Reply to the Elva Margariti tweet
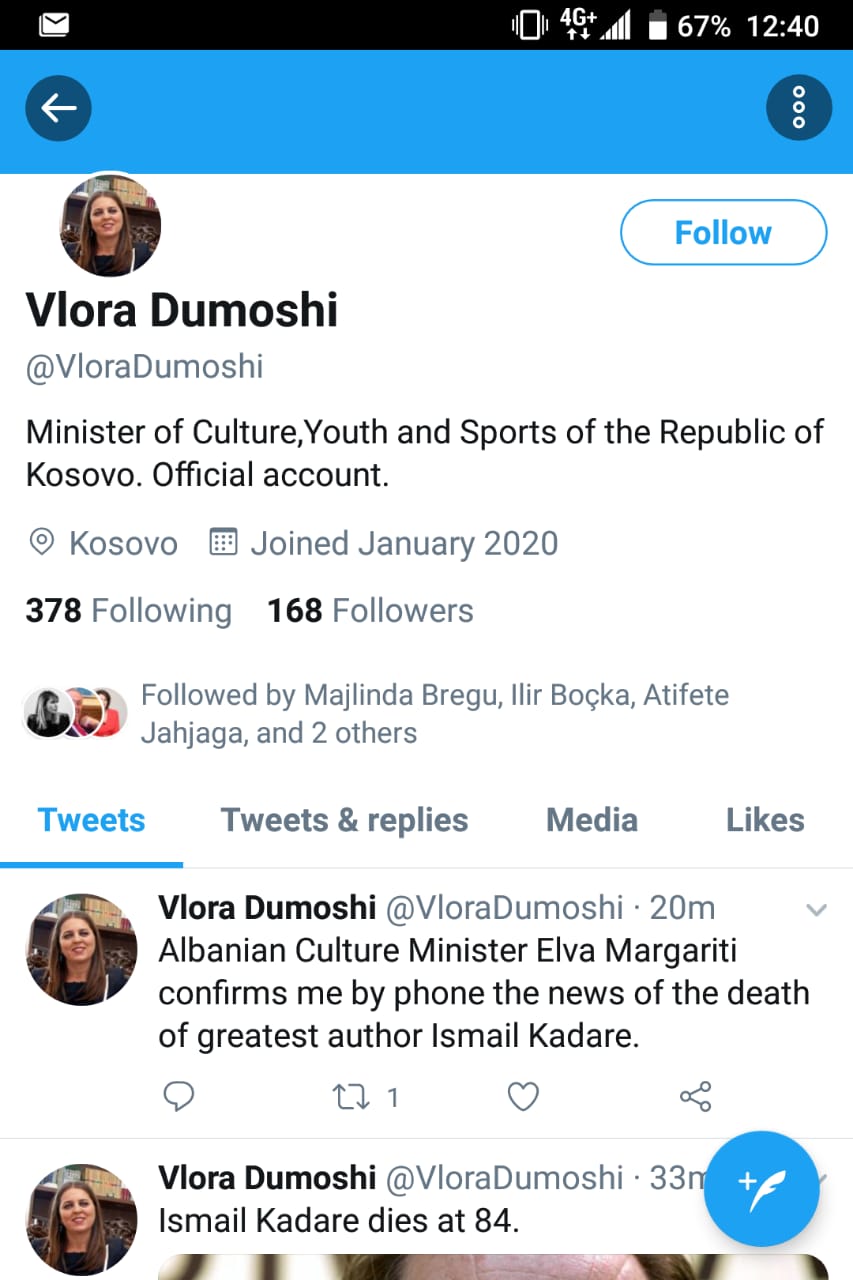The width and height of the screenshot is (853, 1280). [178, 1097]
